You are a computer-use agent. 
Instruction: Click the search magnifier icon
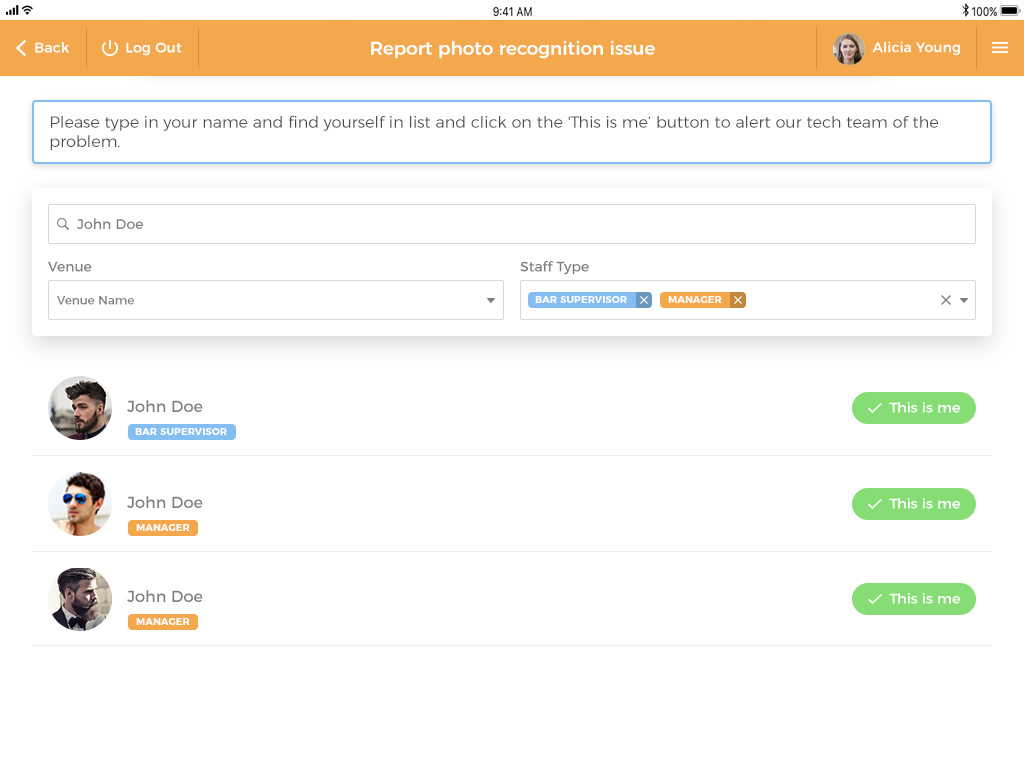click(63, 224)
